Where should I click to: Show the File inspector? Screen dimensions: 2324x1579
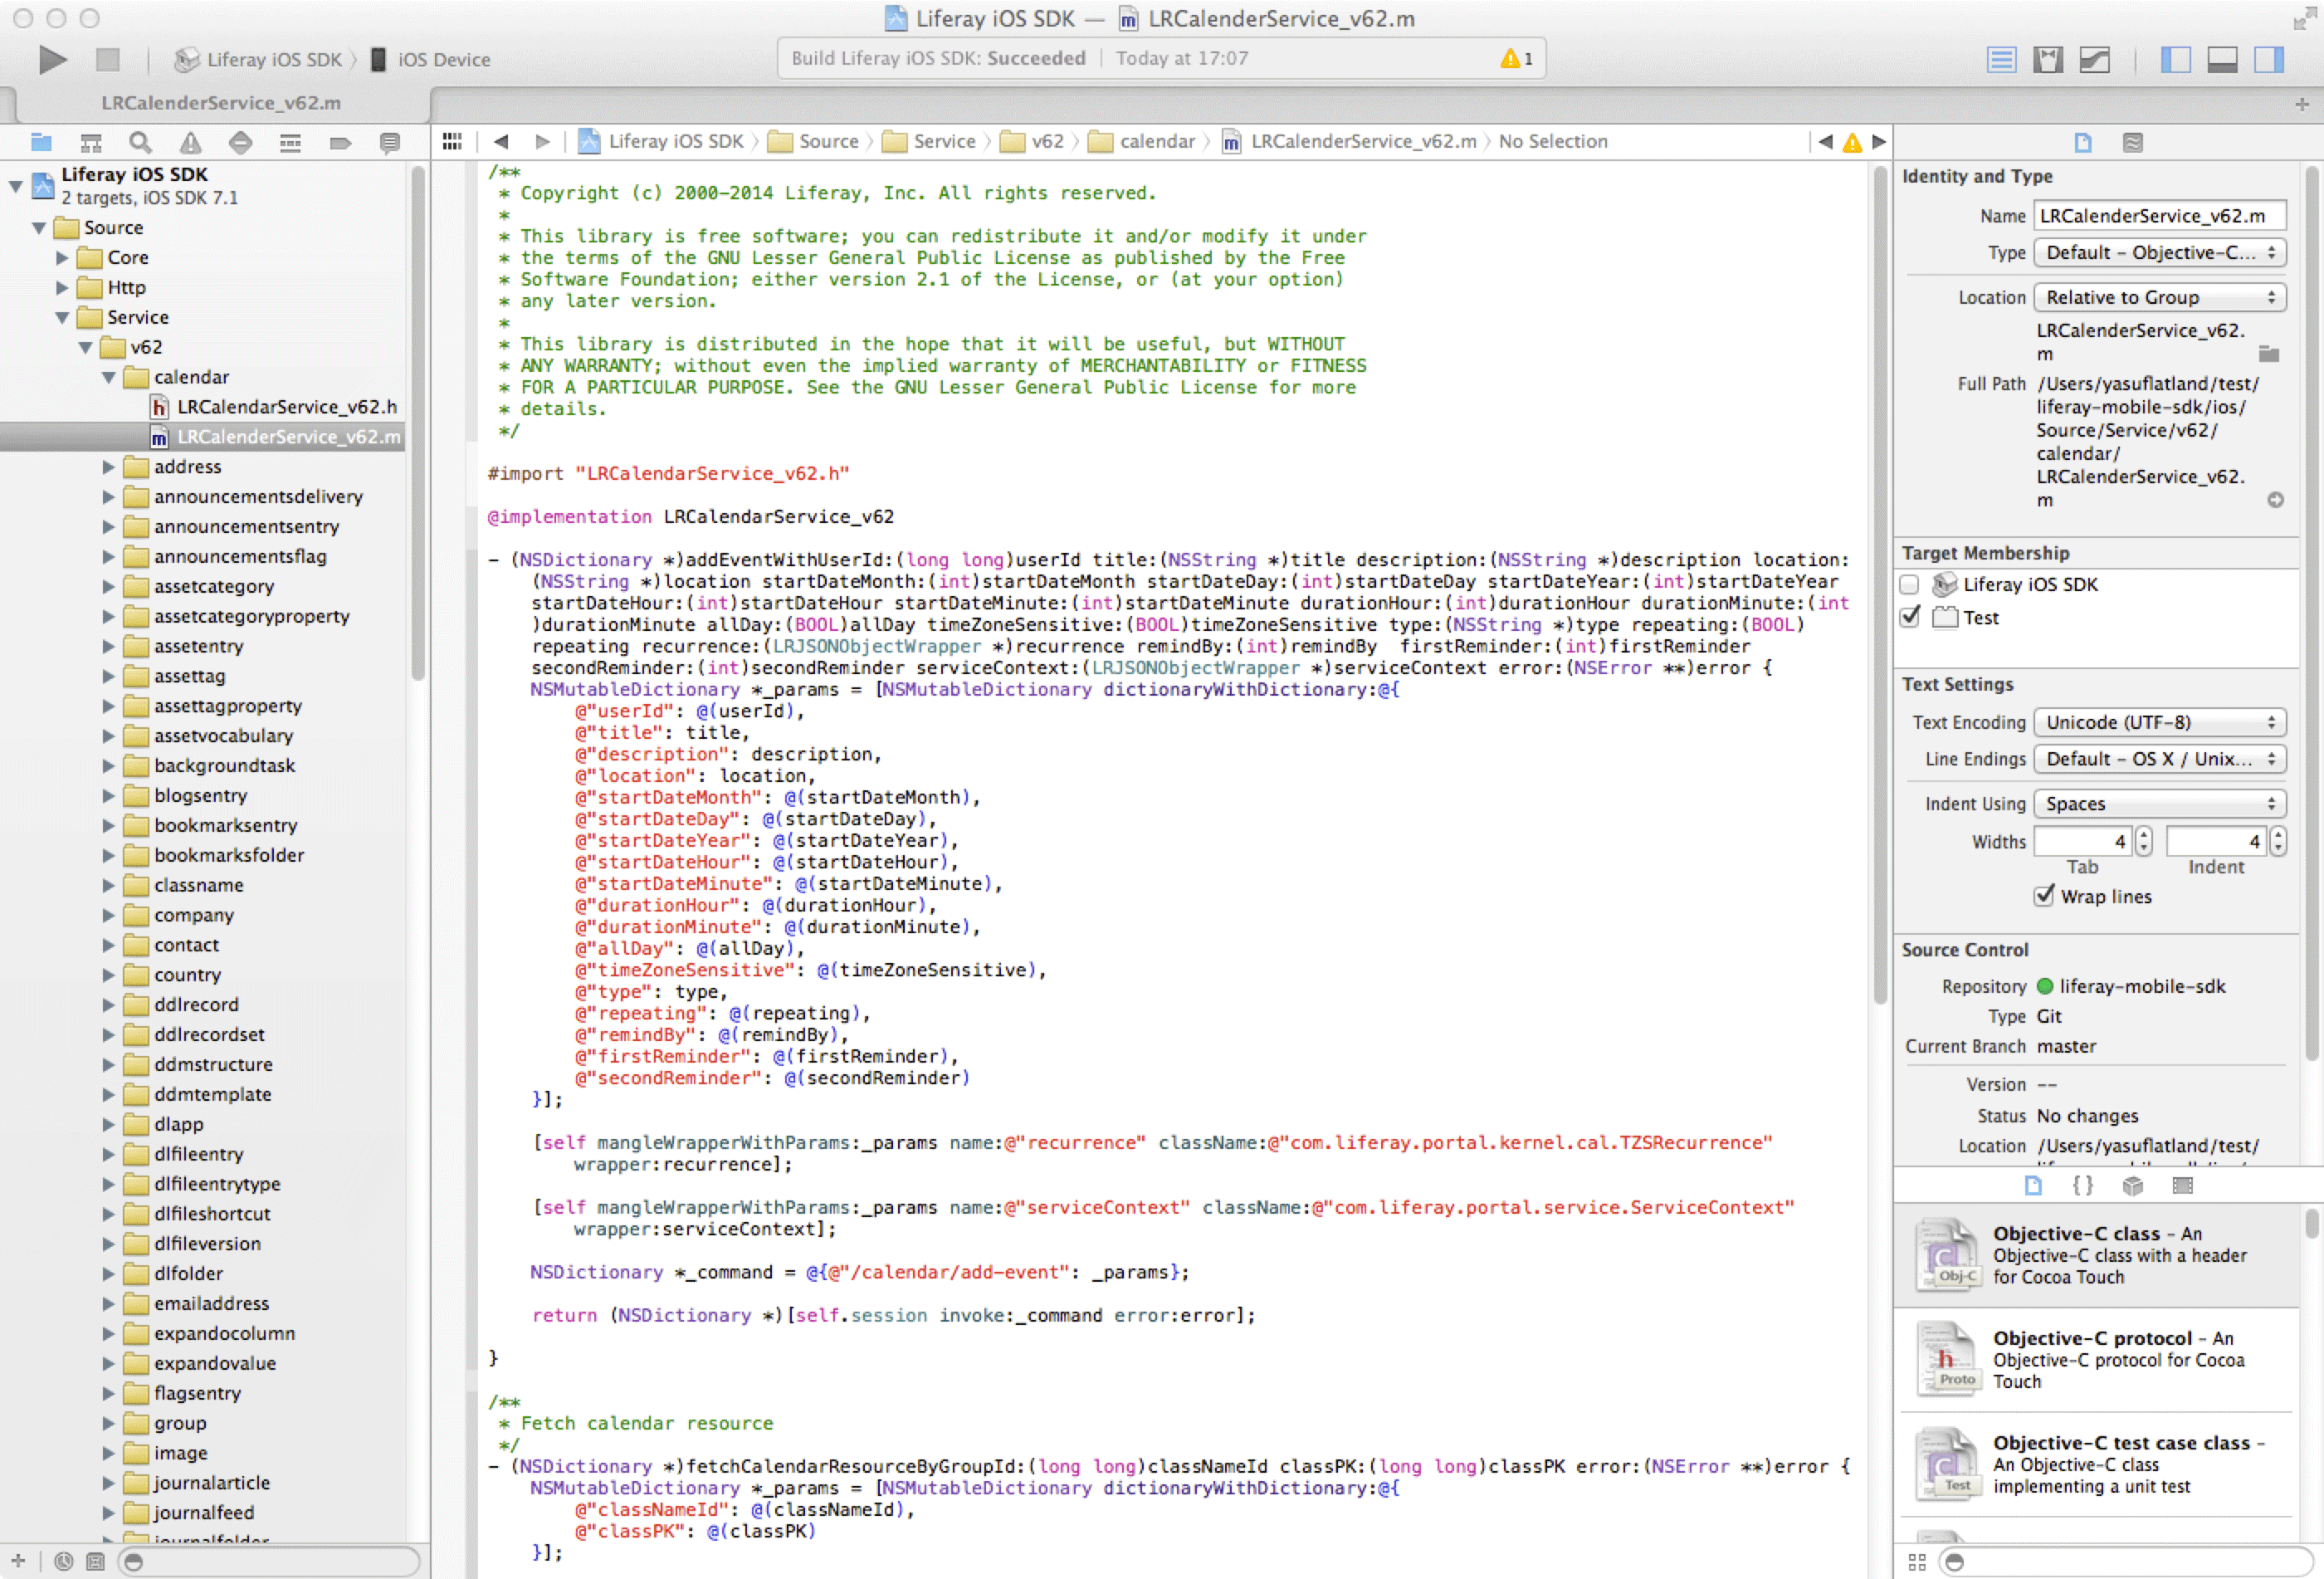[x=2082, y=143]
